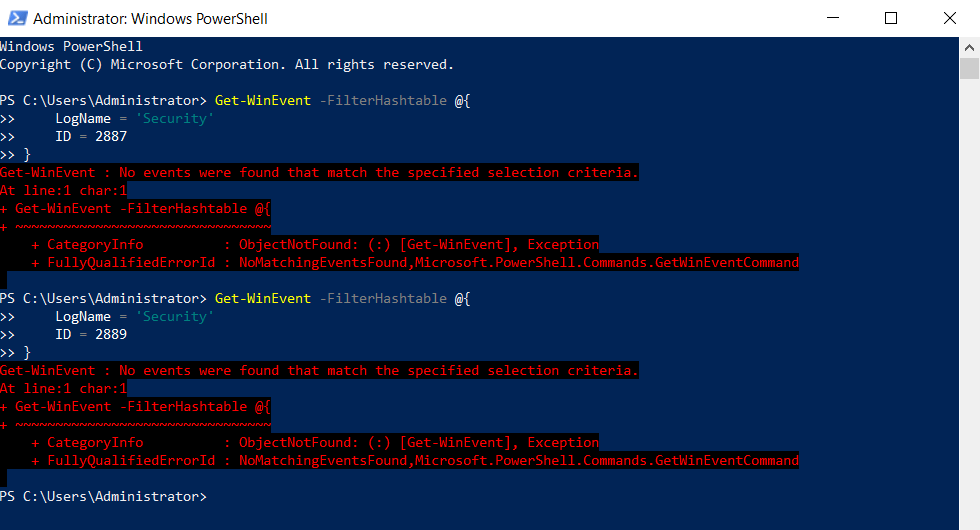
Task: Click the second 'No events were found' error
Action: coord(318,371)
